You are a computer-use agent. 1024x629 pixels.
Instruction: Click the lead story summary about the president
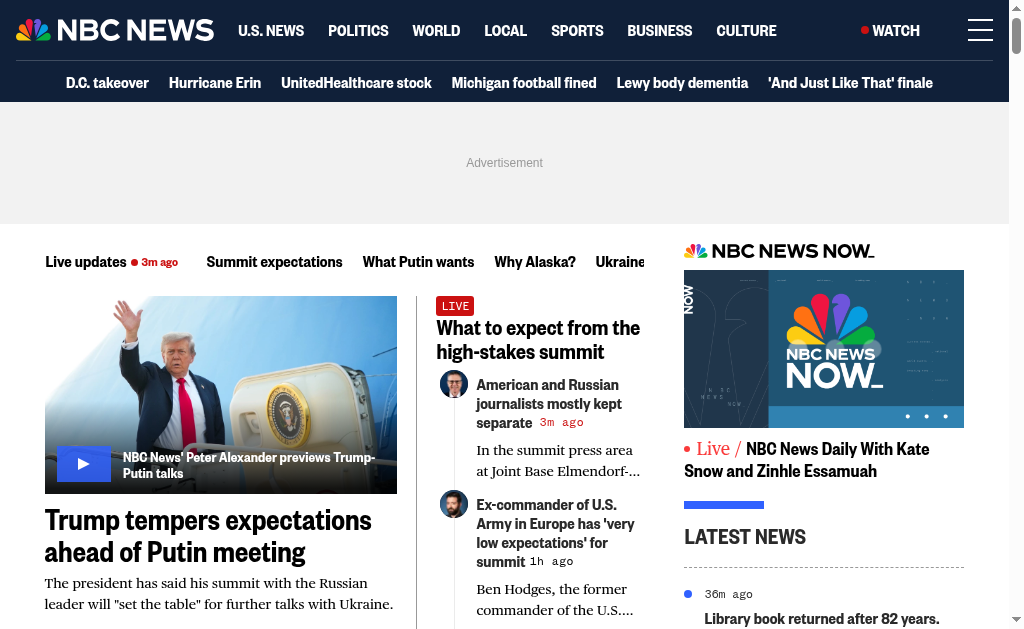[219, 594]
